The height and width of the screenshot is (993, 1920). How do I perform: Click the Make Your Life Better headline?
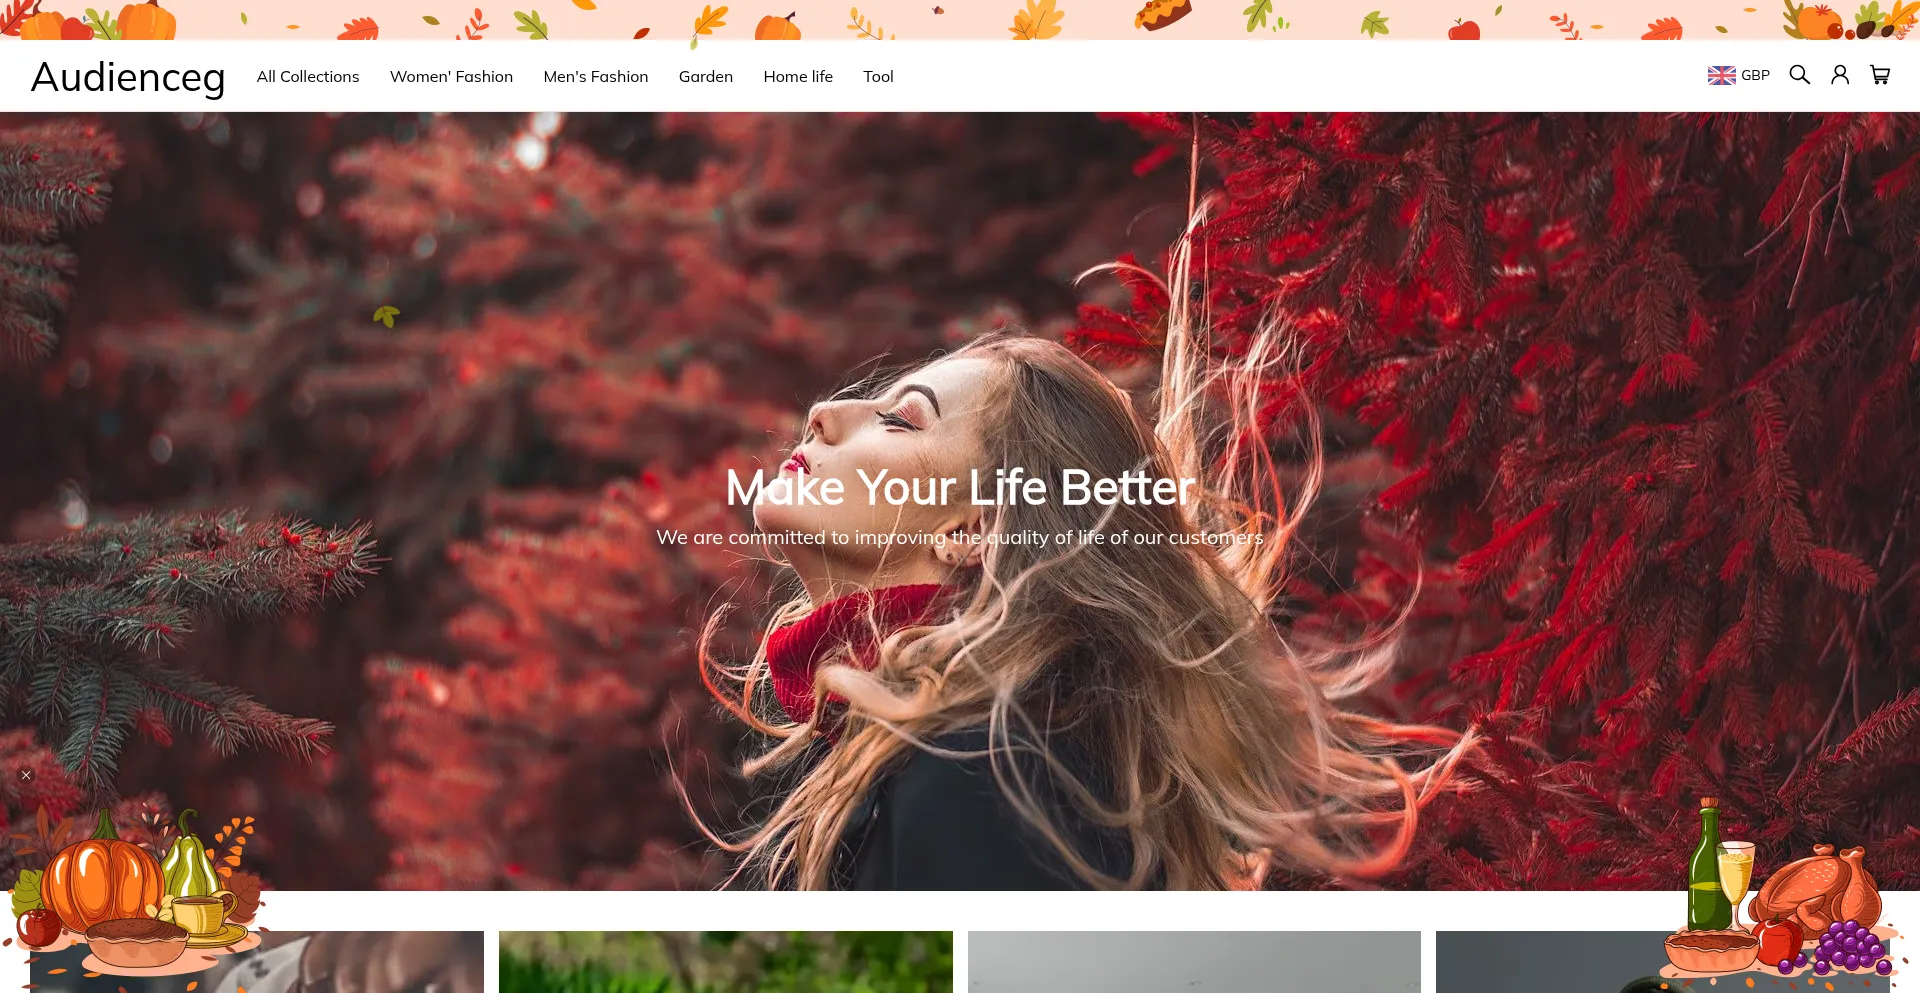coord(959,488)
